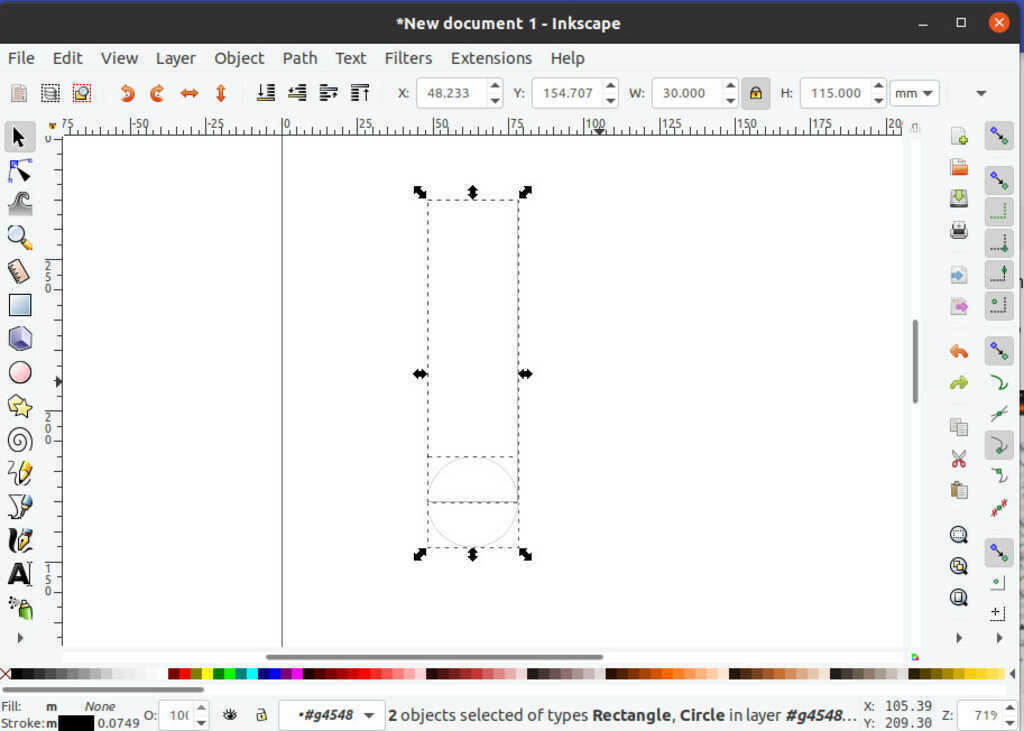Expand the tool controls overflow arrow
This screenshot has height=731, width=1024.
[x=981, y=93]
